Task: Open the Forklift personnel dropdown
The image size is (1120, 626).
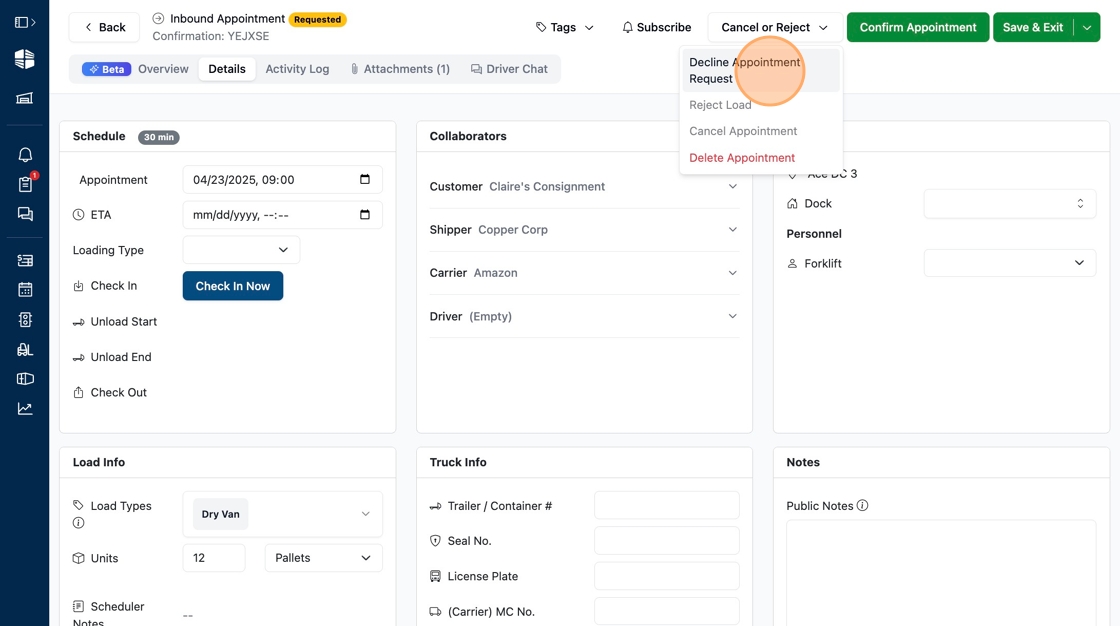Action: click(x=1009, y=263)
